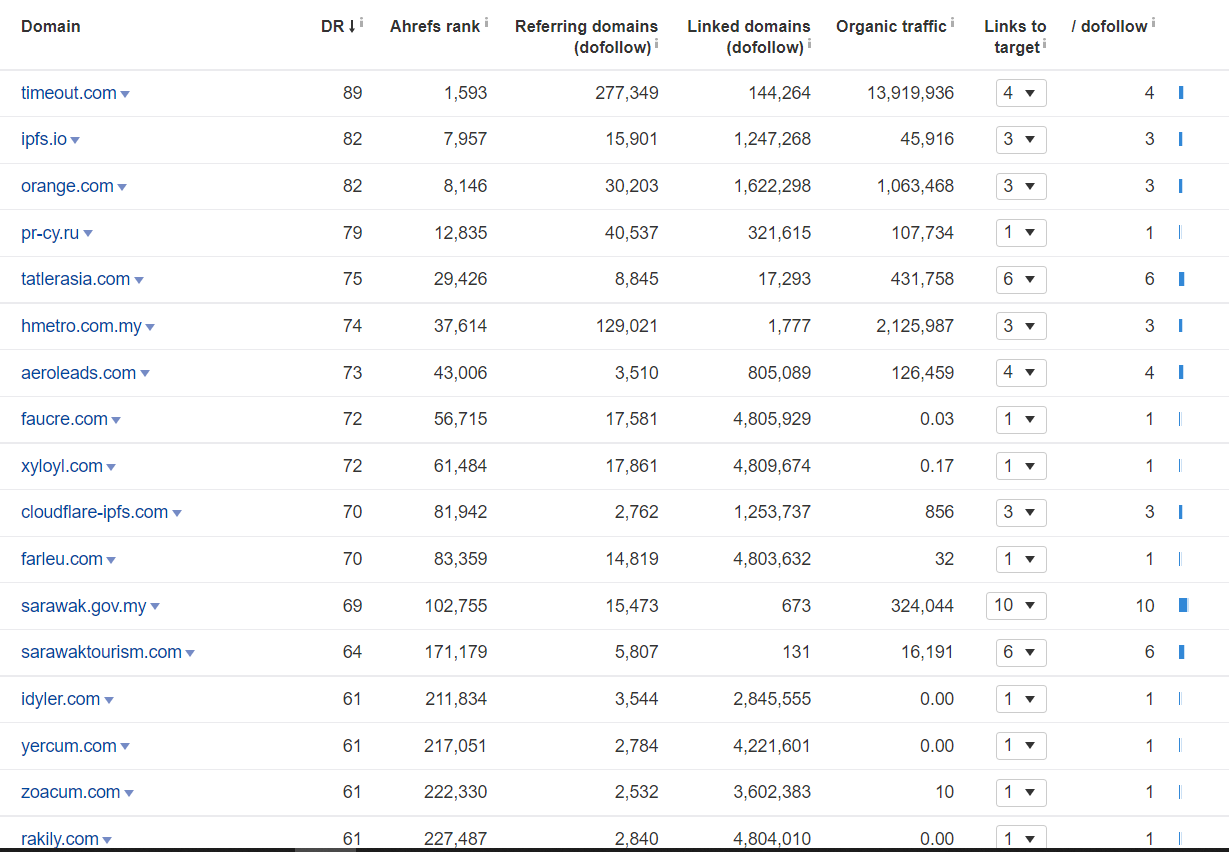Expand the arrow next to xyloyl.com

(111, 467)
